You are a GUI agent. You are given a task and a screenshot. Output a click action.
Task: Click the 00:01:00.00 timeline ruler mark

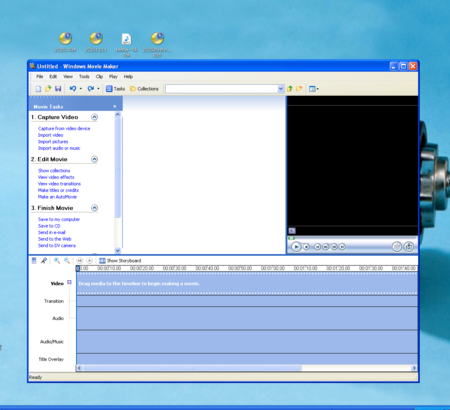coord(273,268)
